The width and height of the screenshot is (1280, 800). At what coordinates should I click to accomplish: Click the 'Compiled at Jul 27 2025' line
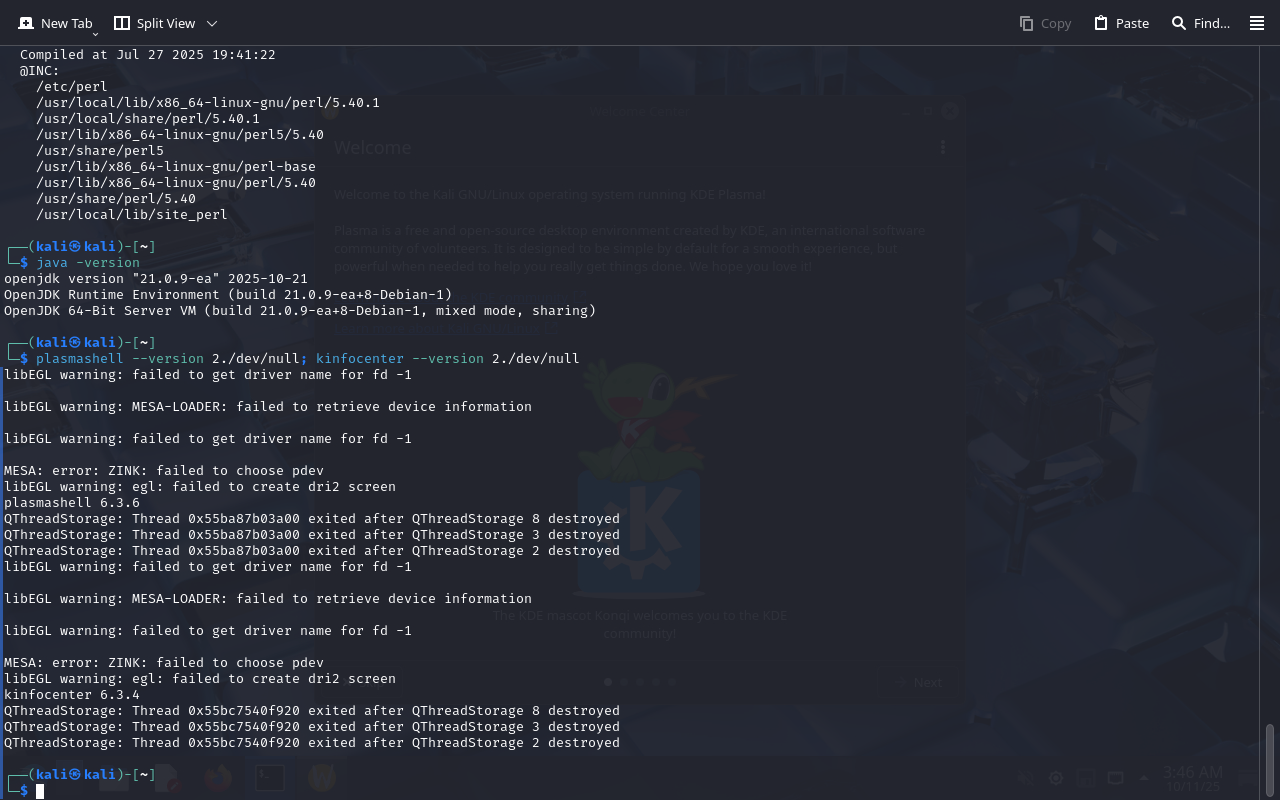point(148,55)
